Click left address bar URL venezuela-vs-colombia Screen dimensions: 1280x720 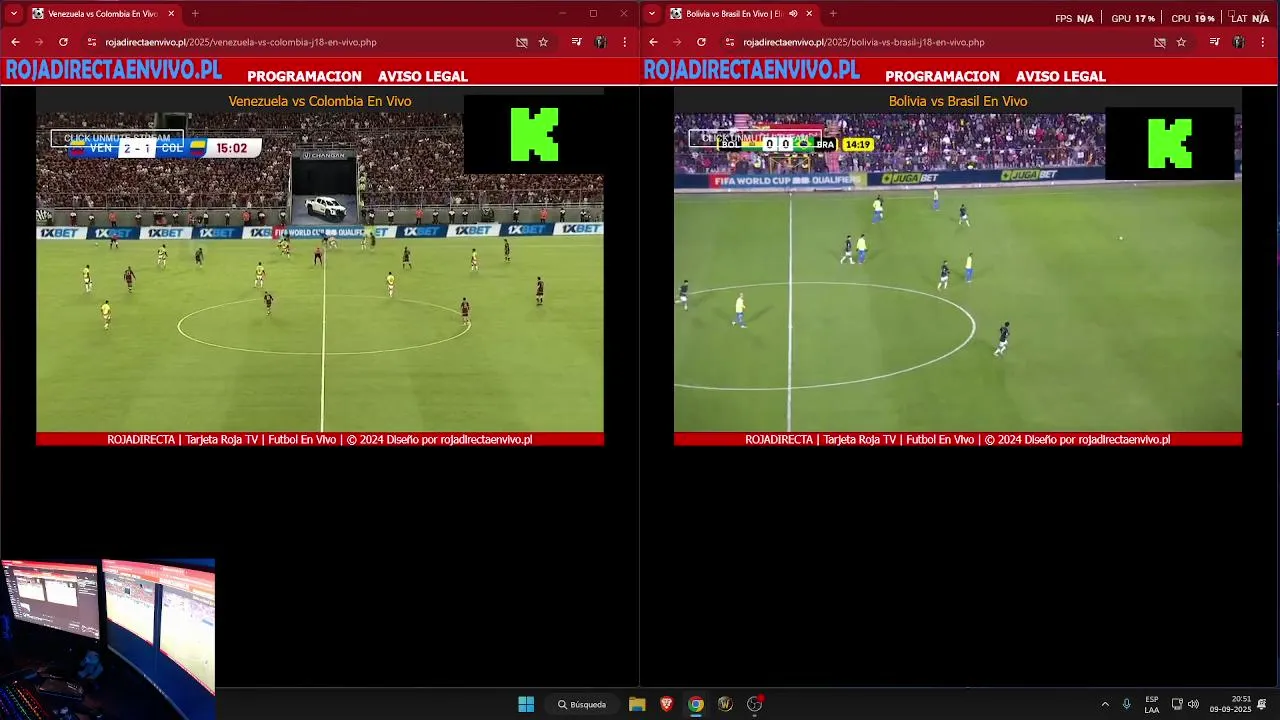tap(241, 42)
